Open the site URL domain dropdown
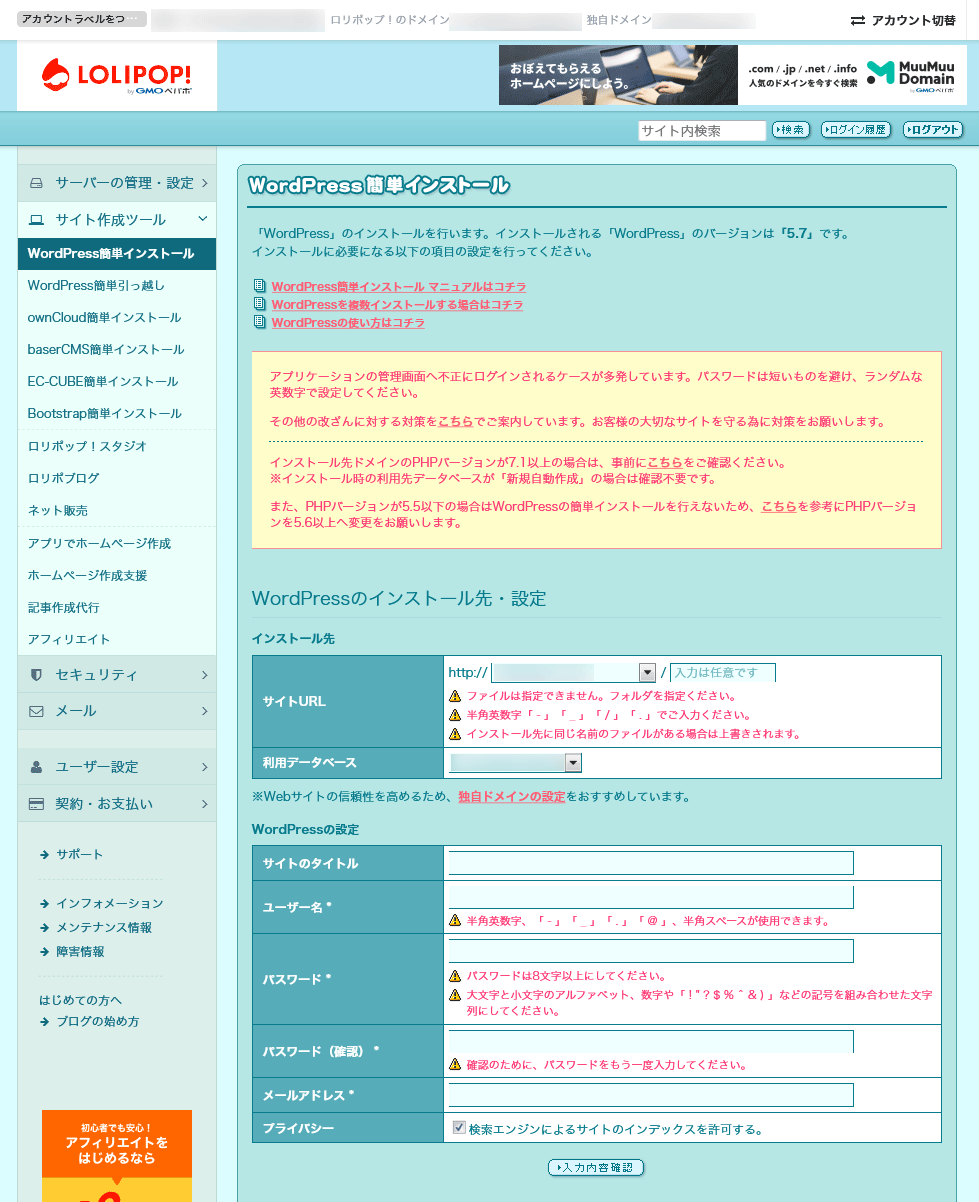This screenshot has width=979, height=1202. [x=573, y=673]
